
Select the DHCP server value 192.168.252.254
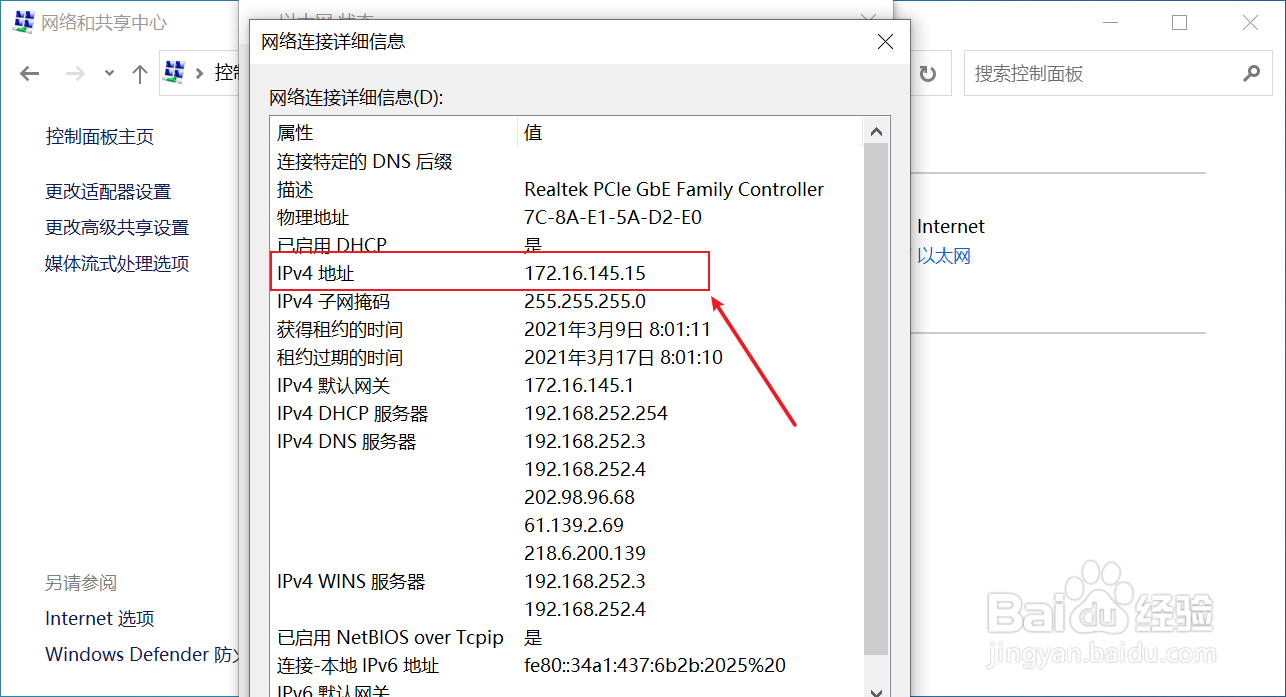tap(596, 413)
